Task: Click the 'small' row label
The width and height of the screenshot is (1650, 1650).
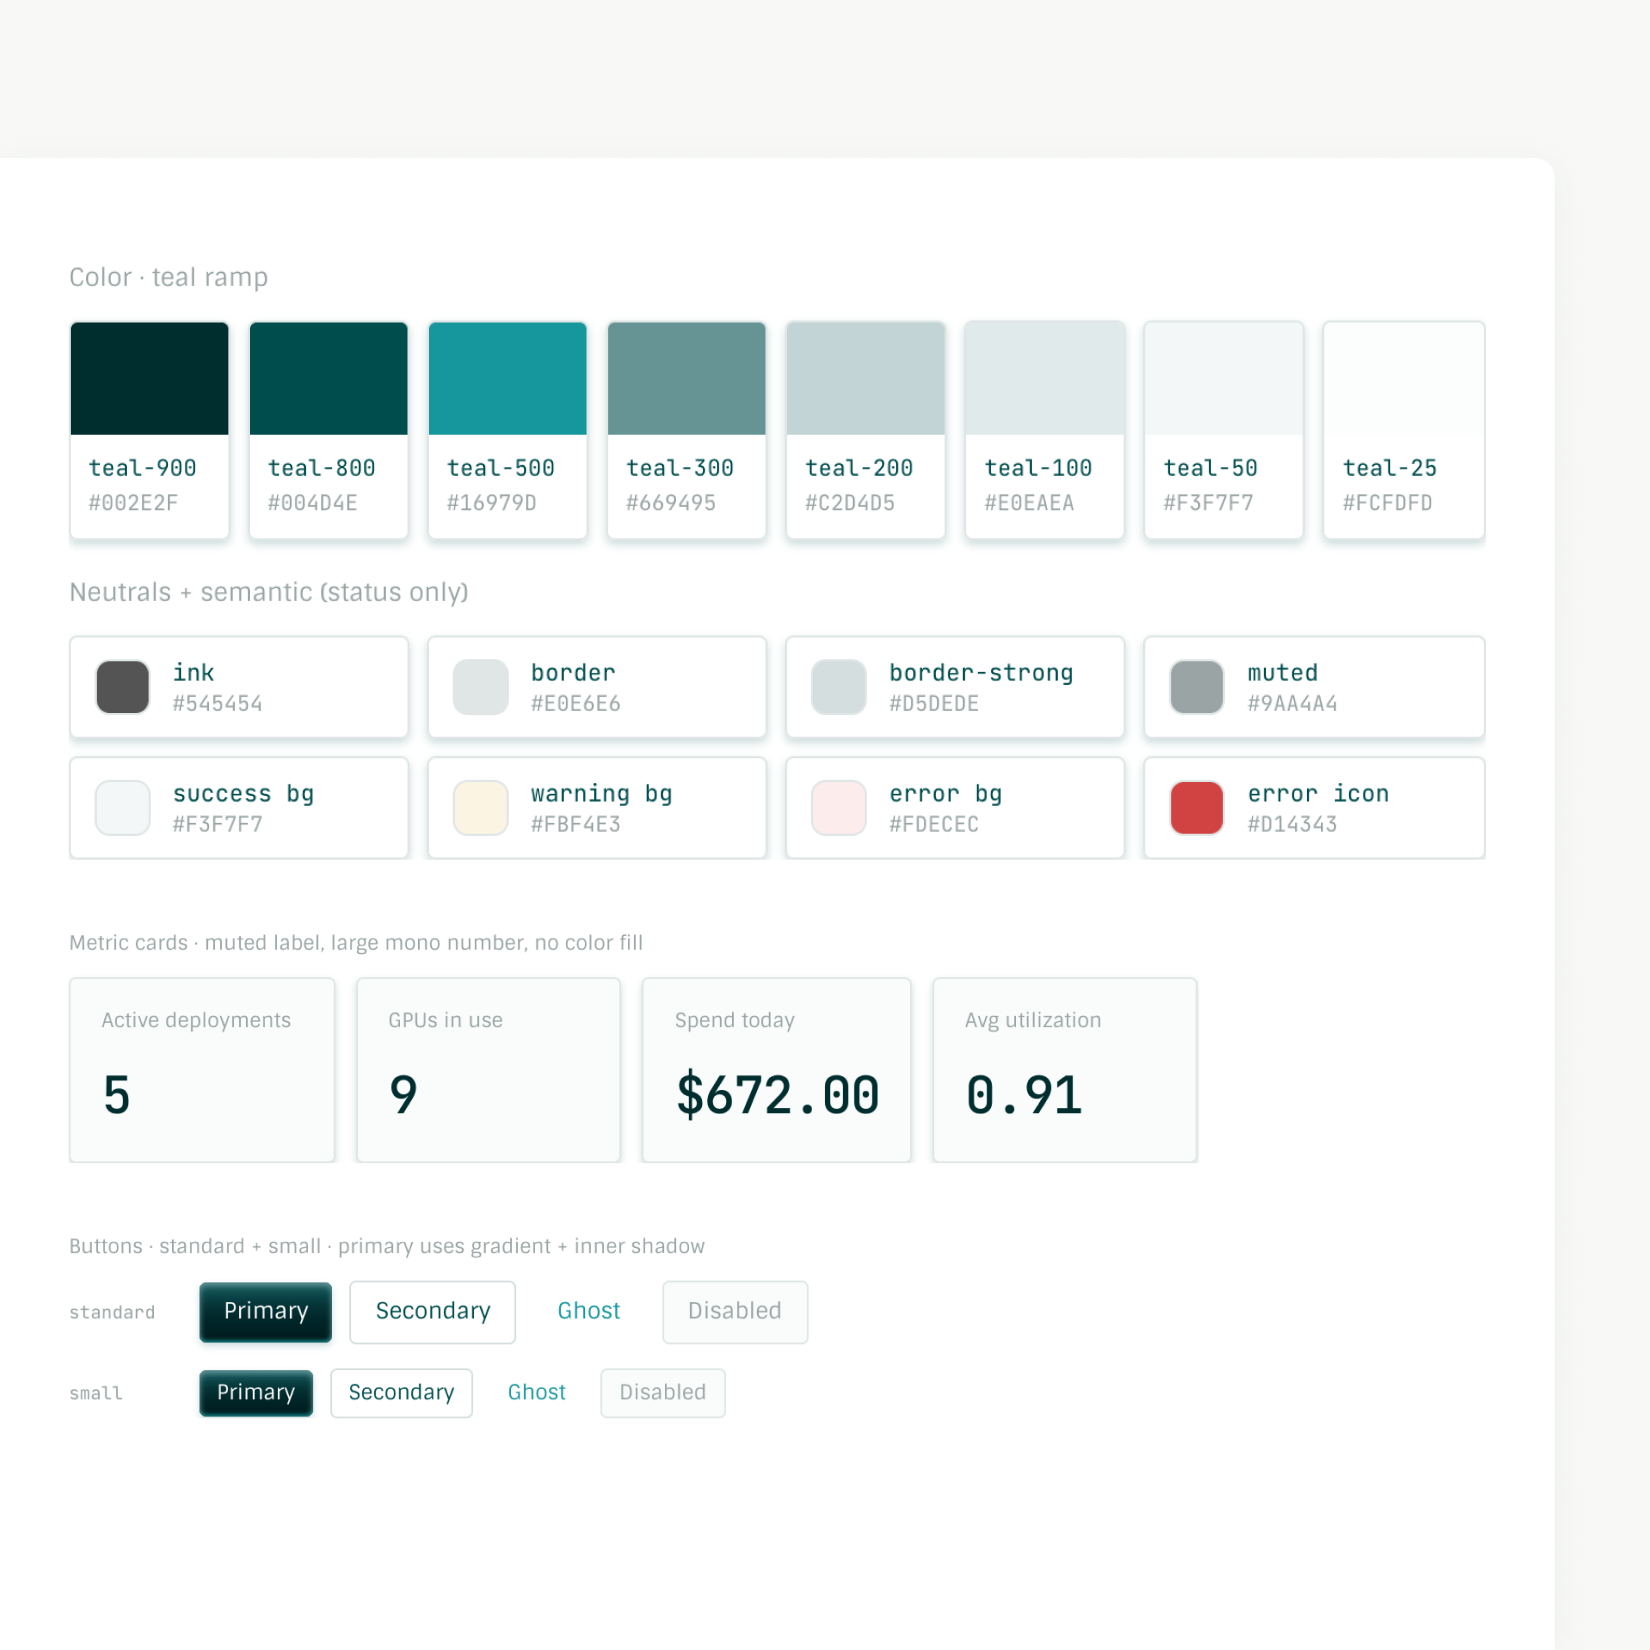Action: coord(96,1393)
